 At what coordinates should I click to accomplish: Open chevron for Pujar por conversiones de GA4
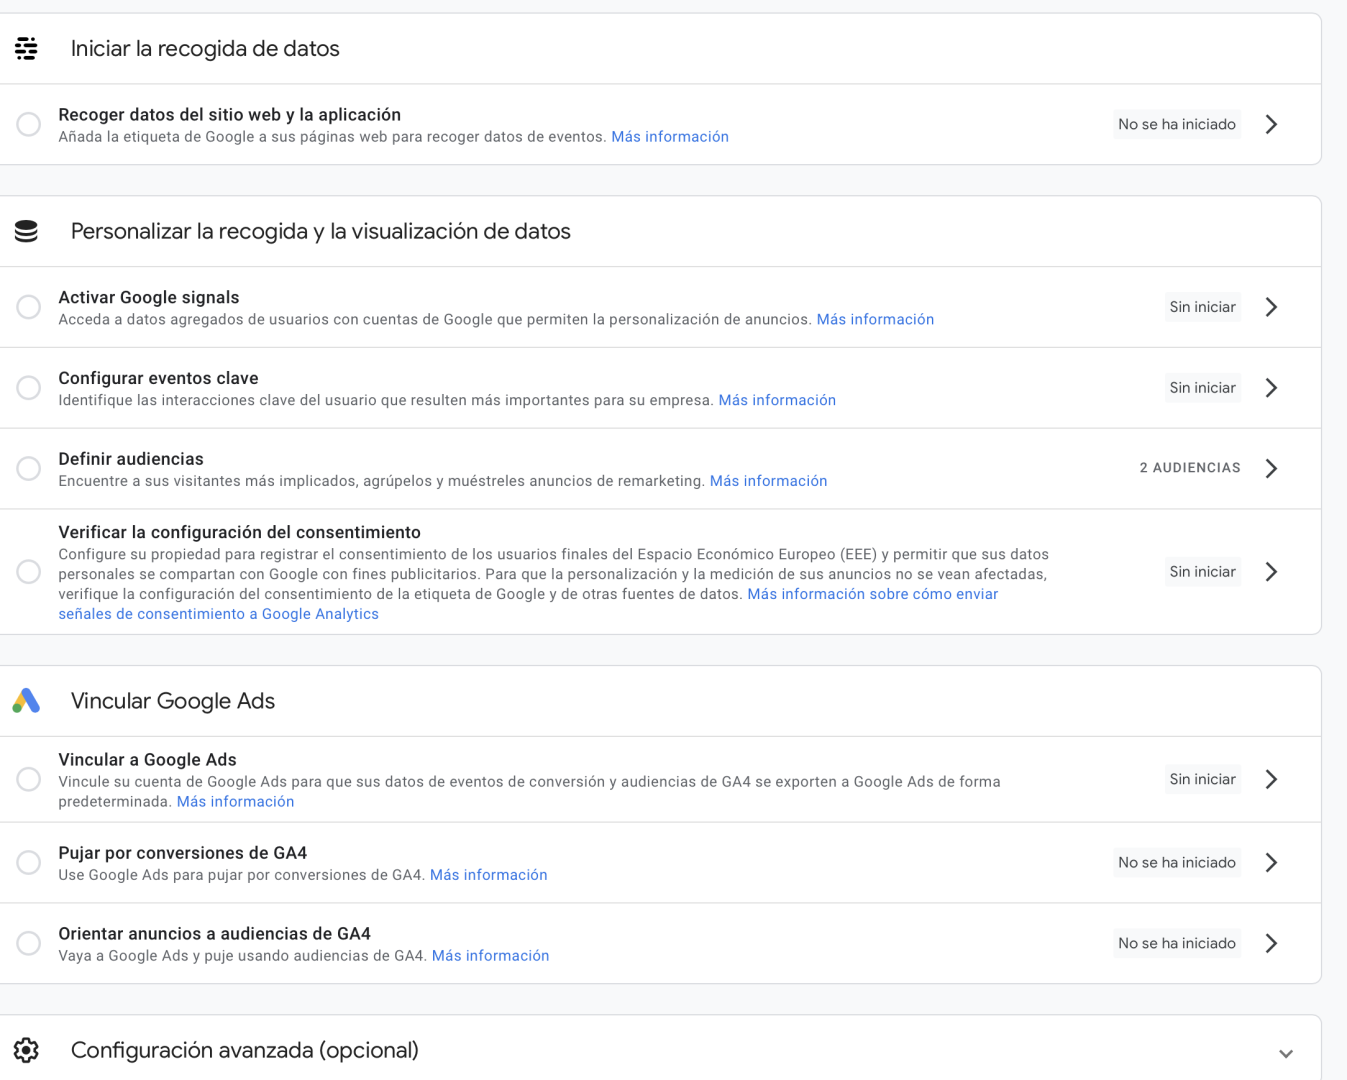[x=1271, y=862]
